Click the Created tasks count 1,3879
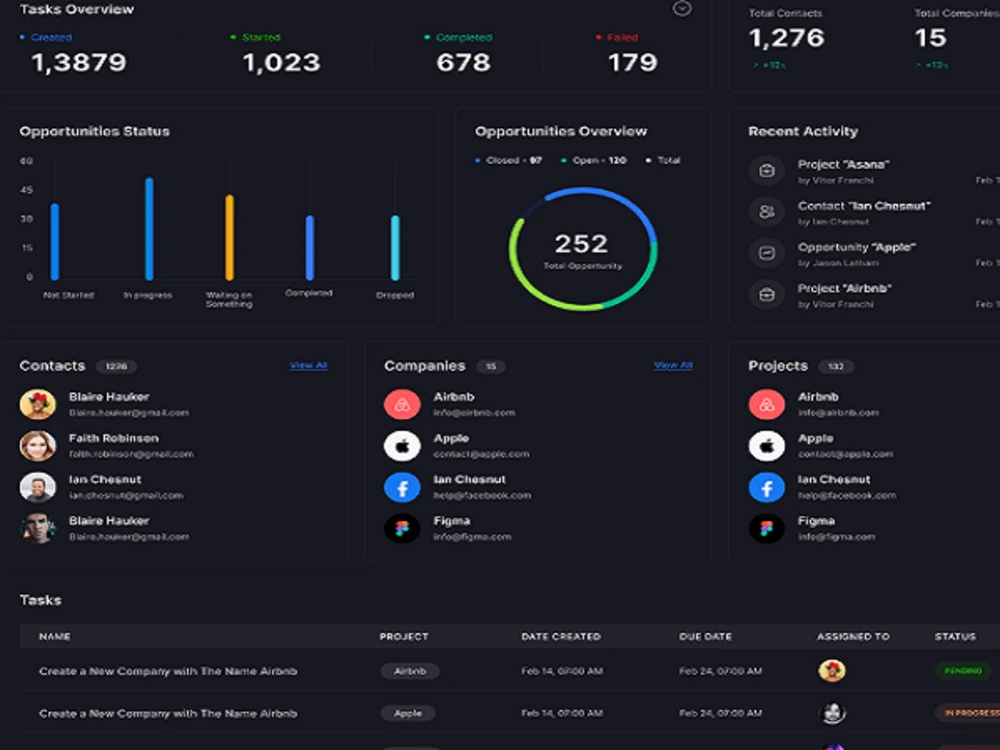Image resolution: width=1000 pixels, height=750 pixels. (79, 62)
